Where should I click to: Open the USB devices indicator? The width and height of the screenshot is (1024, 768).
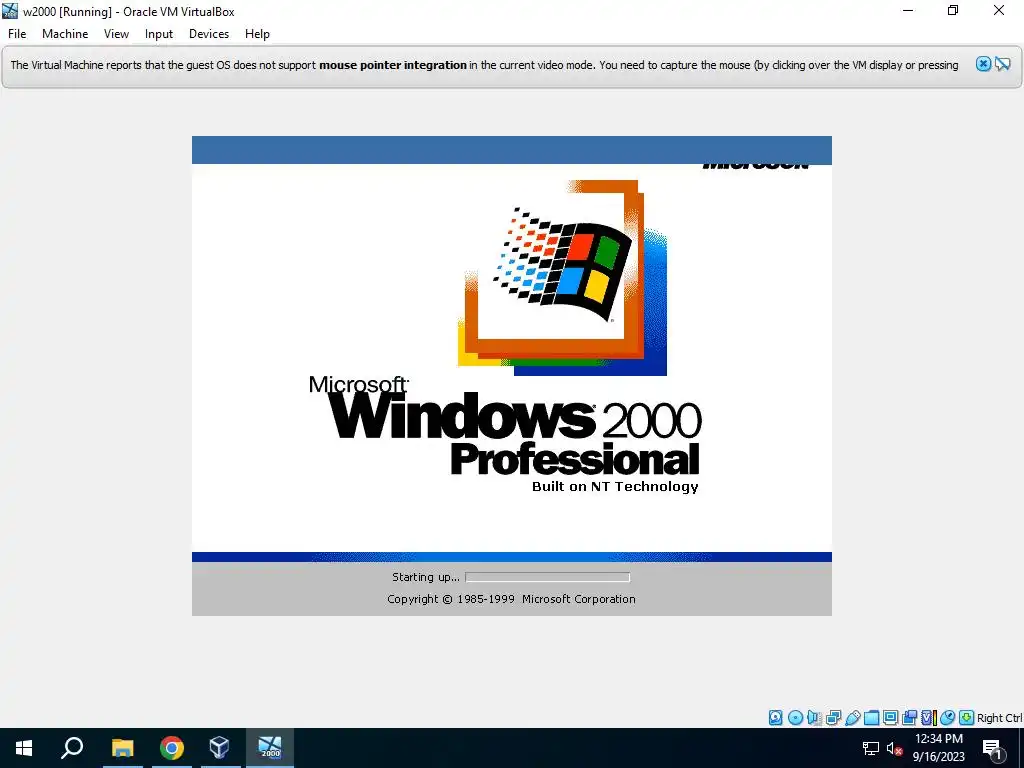[x=852, y=718]
